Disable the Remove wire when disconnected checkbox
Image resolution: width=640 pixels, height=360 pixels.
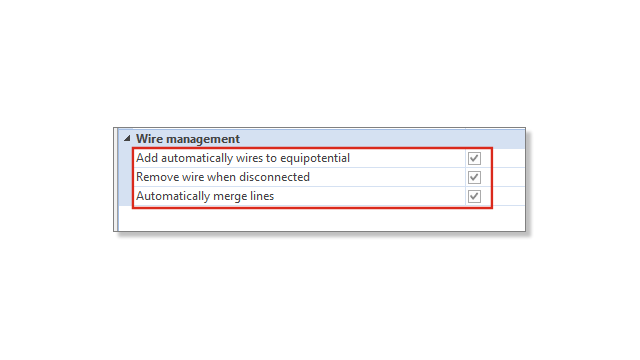tap(474, 177)
